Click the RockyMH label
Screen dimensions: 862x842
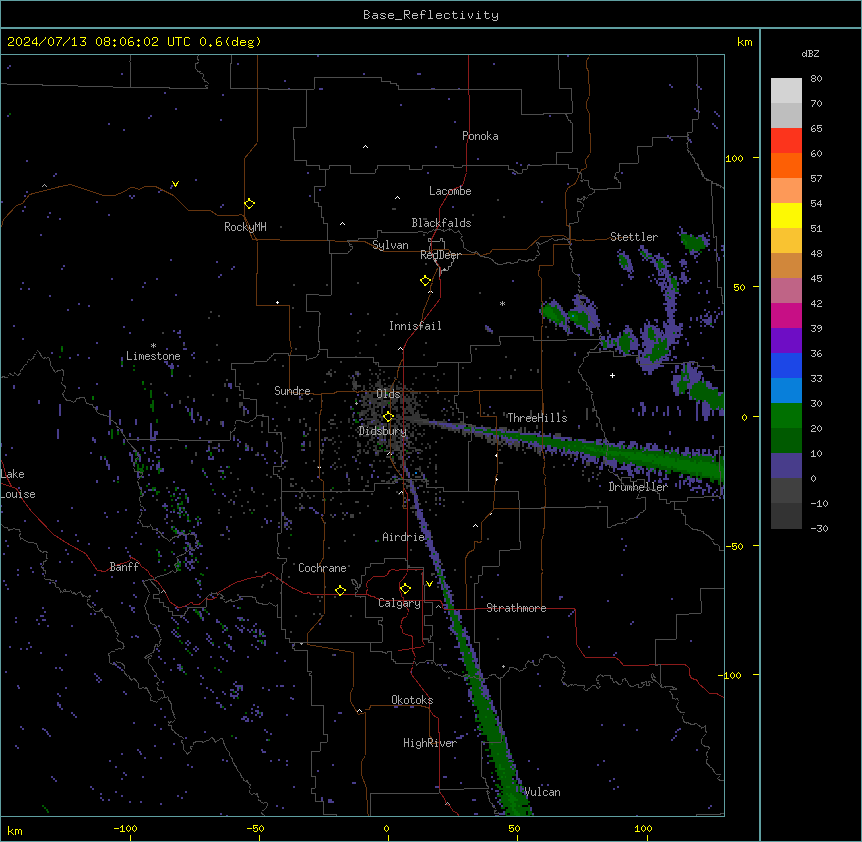[245, 227]
